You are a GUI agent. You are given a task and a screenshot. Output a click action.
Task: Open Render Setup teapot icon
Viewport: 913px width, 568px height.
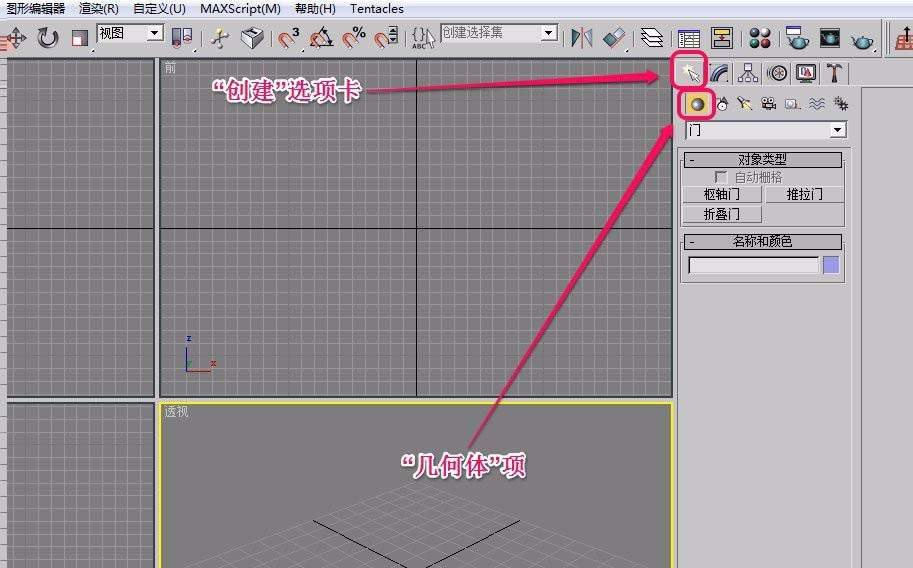click(x=797, y=38)
